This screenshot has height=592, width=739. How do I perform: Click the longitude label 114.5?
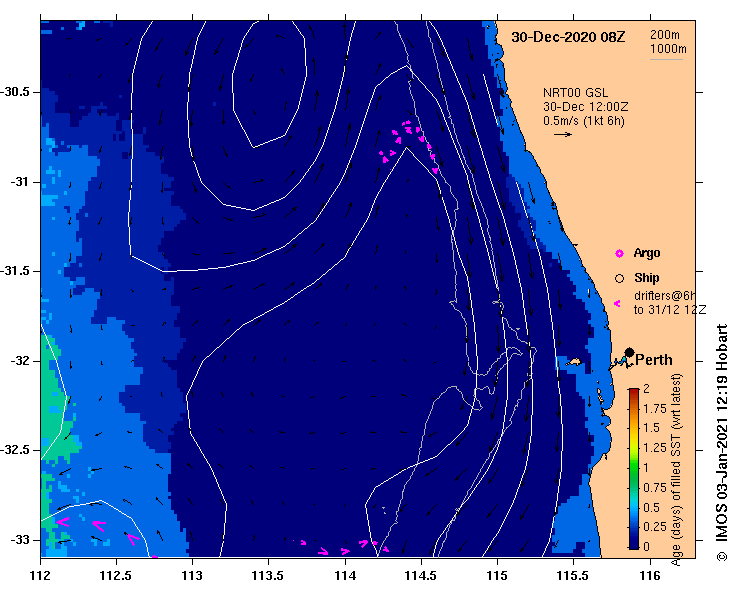tap(421, 576)
